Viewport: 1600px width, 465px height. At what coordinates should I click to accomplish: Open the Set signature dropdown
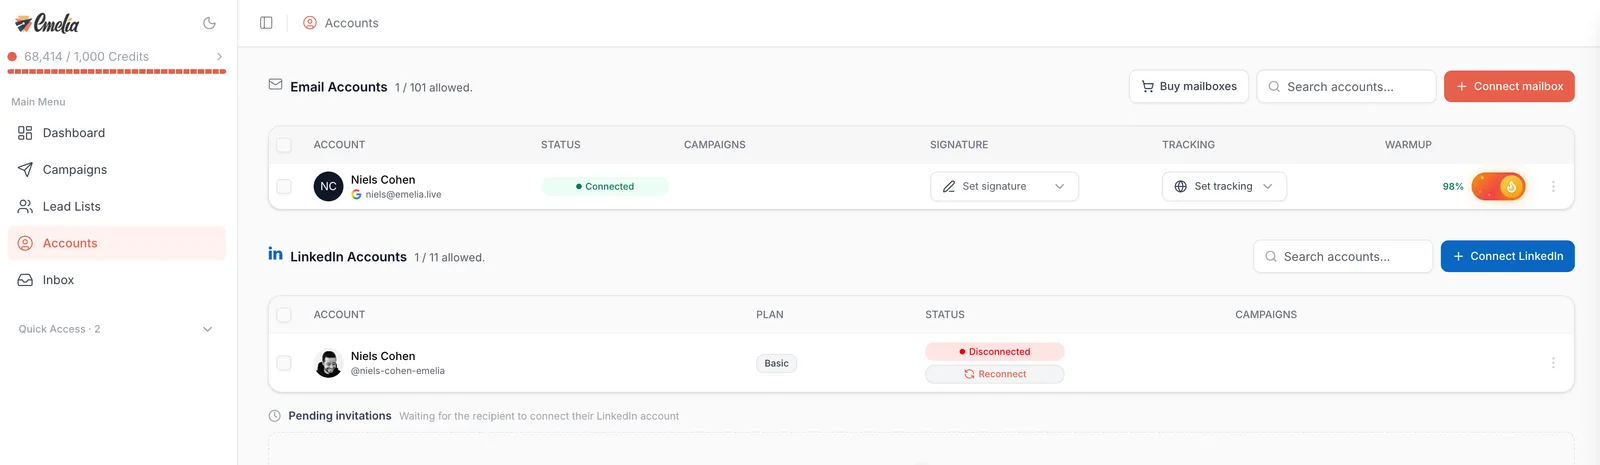[x=1004, y=187]
